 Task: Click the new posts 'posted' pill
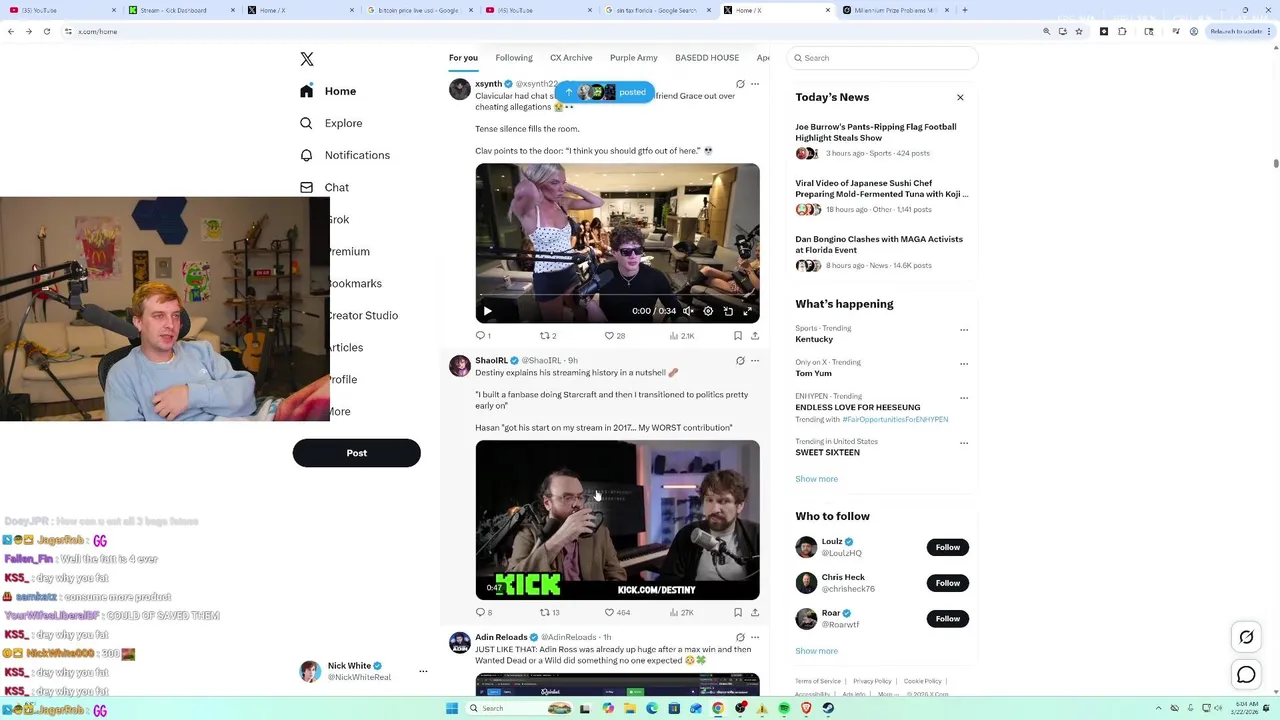coord(605,92)
